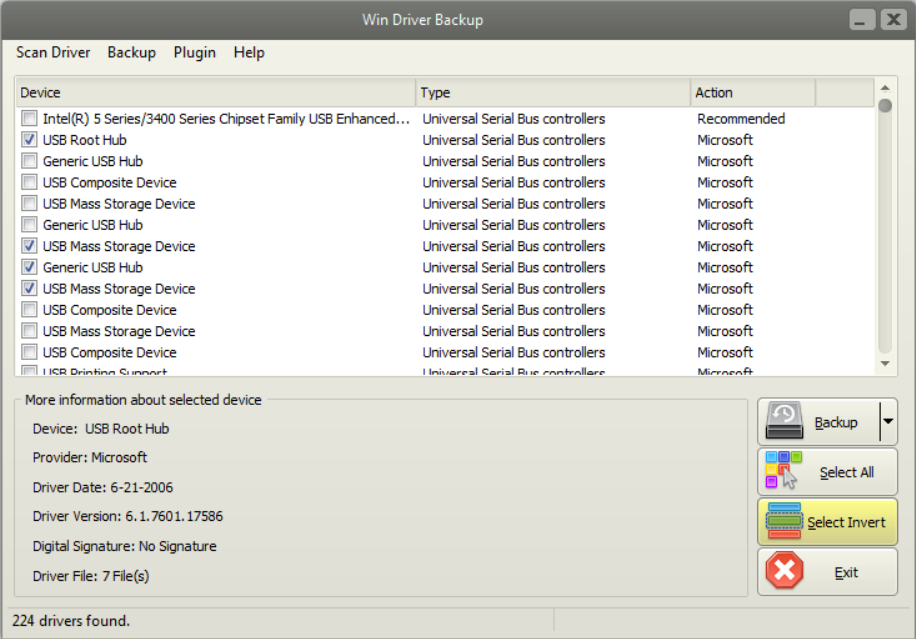This screenshot has width=916, height=639.
Task: Minimize the Win Driver Backup window
Action: (x=862, y=20)
